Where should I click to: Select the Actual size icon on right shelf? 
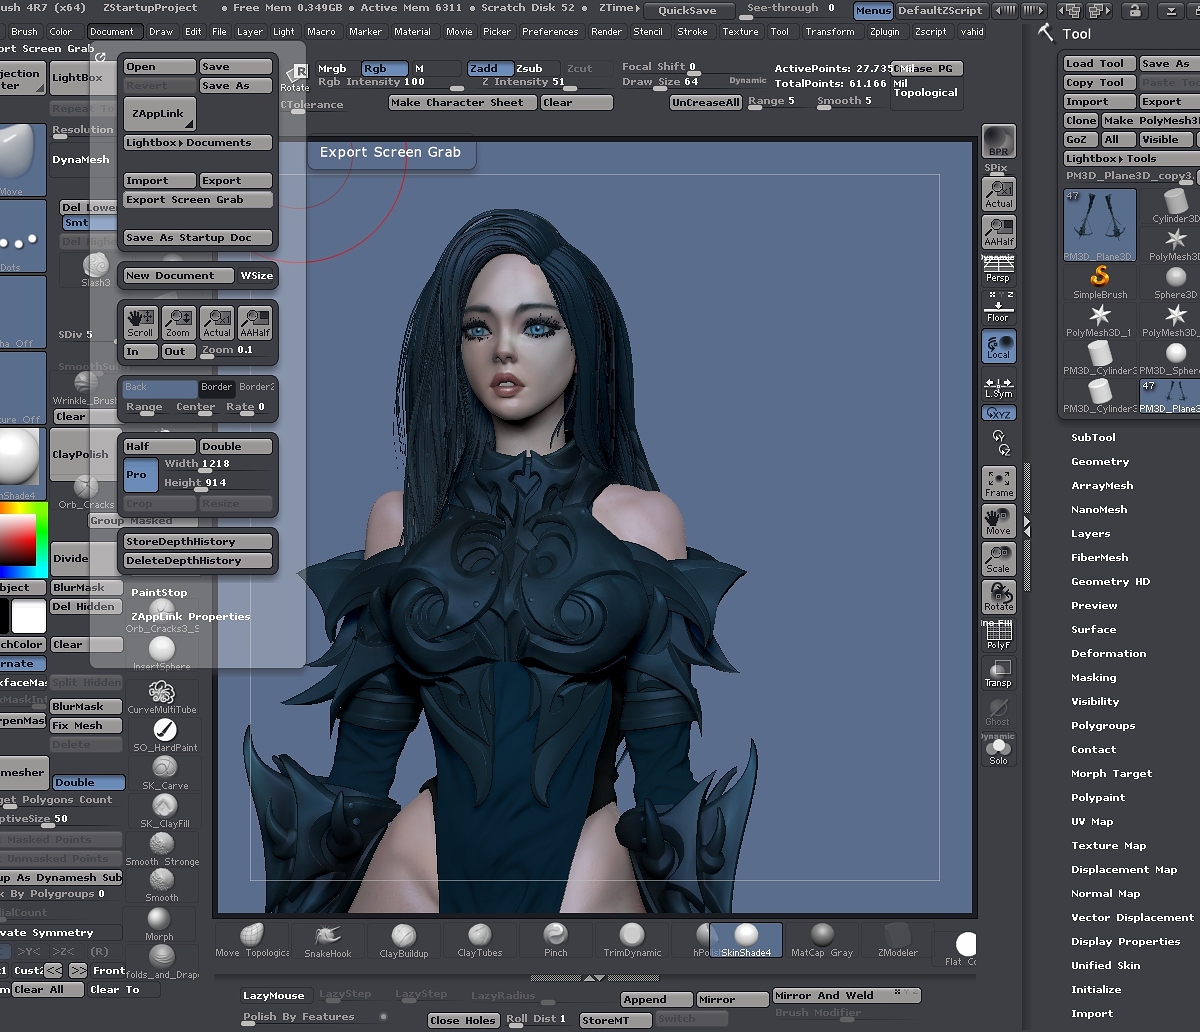(x=998, y=194)
